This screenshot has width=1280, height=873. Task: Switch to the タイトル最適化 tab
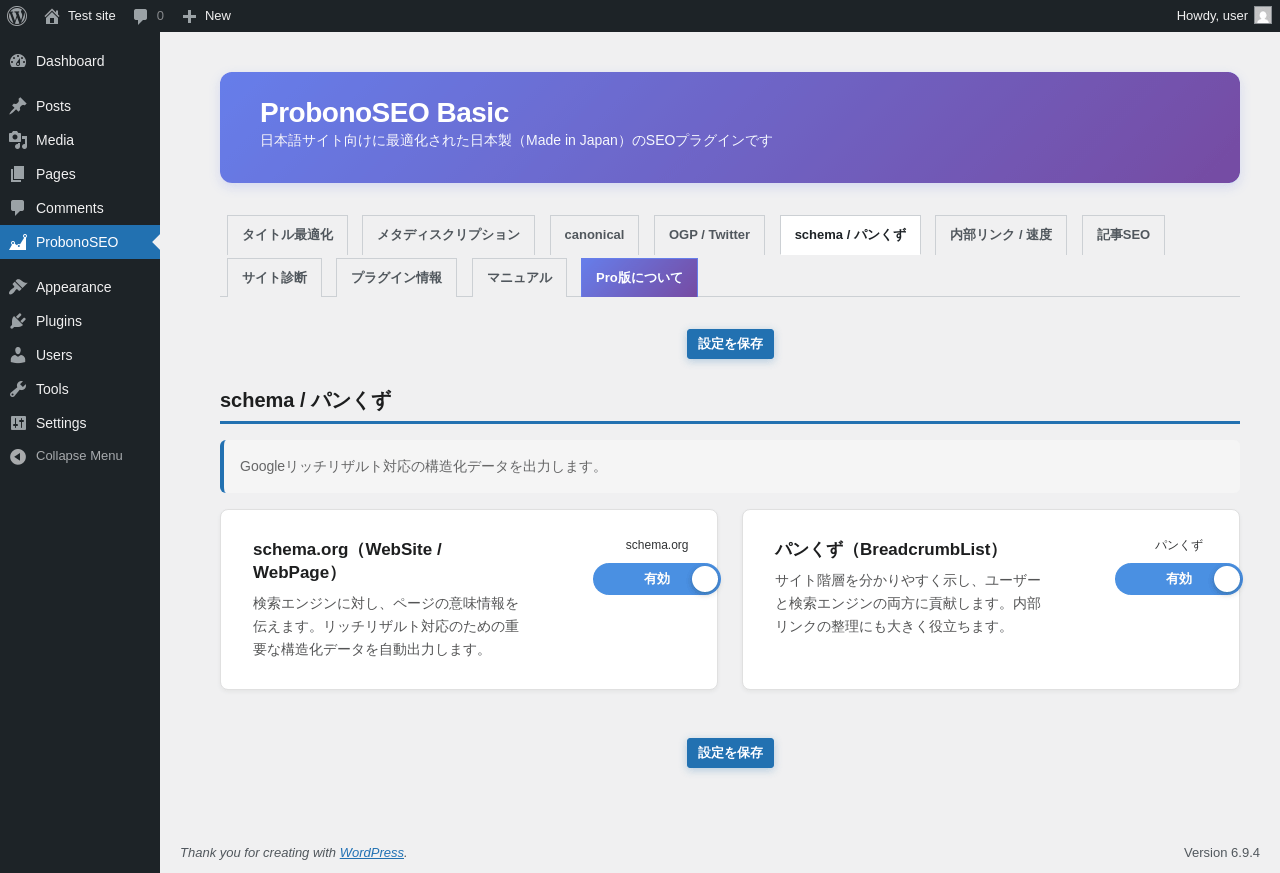tap(287, 235)
